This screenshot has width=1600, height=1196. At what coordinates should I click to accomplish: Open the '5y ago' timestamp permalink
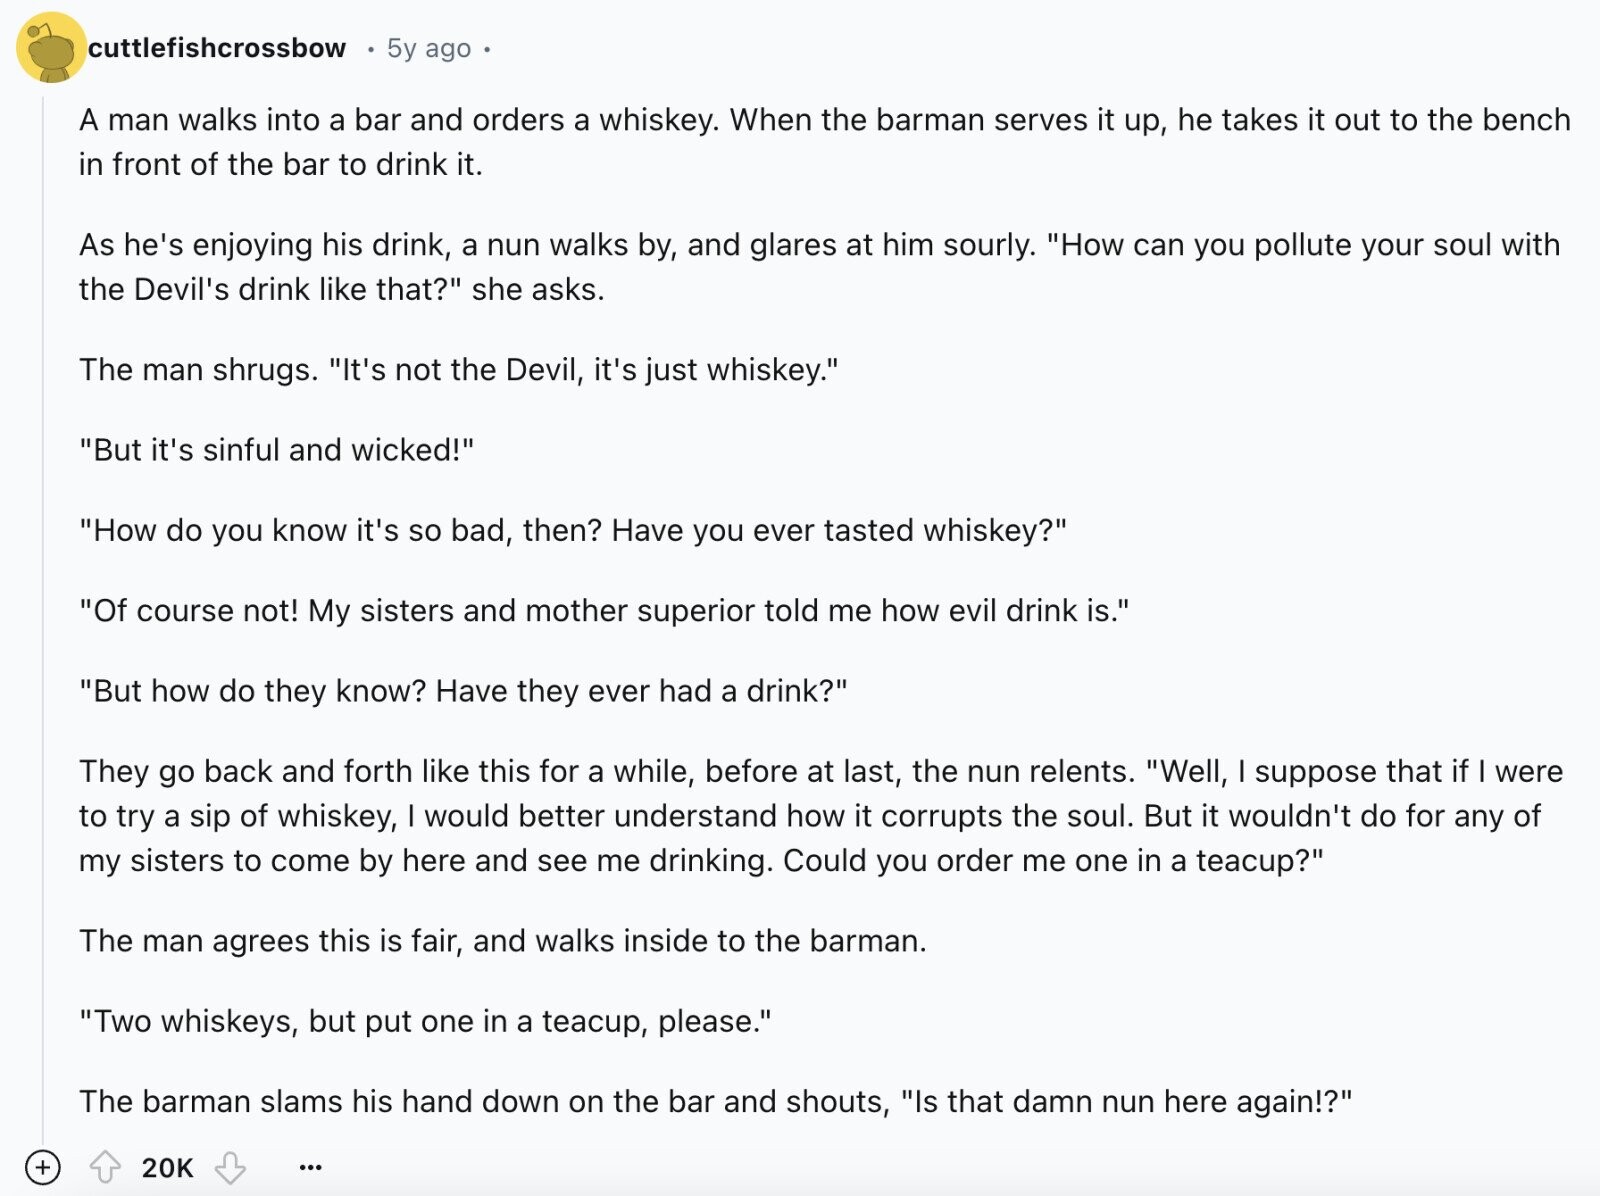[428, 48]
